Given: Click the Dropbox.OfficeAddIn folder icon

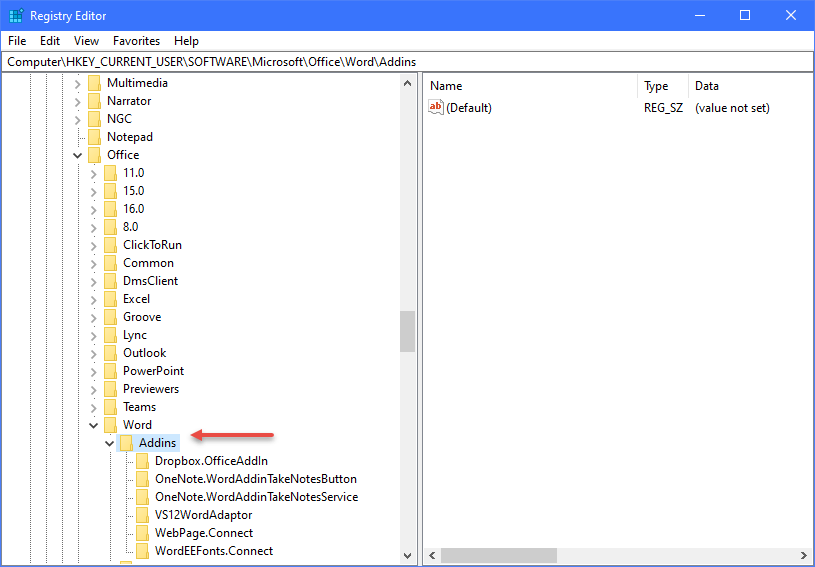Looking at the screenshot, I should (142, 461).
